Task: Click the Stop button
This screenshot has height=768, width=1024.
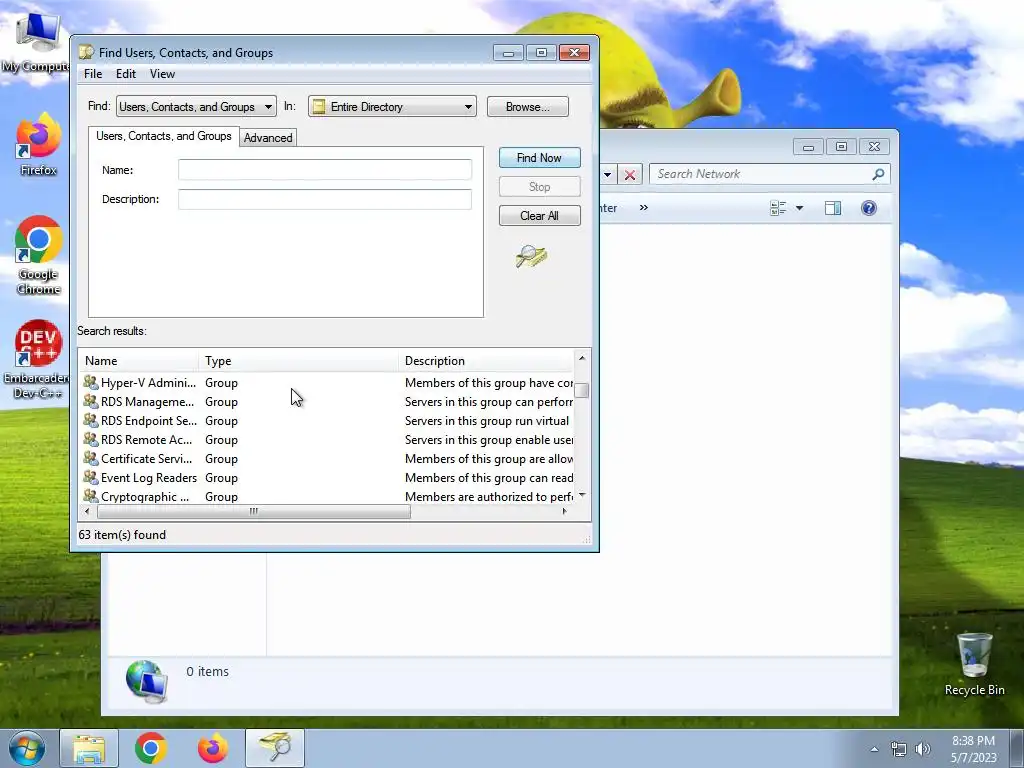Action: (539, 187)
